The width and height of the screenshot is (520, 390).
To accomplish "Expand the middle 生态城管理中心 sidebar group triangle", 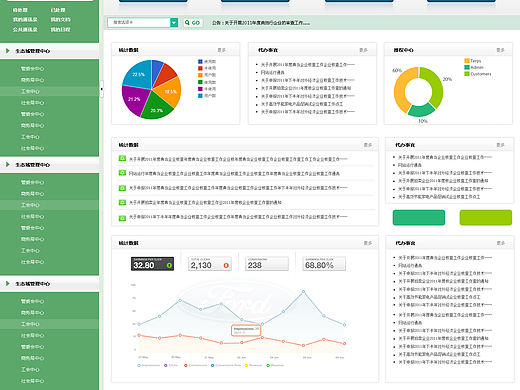I will click(8, 164).
